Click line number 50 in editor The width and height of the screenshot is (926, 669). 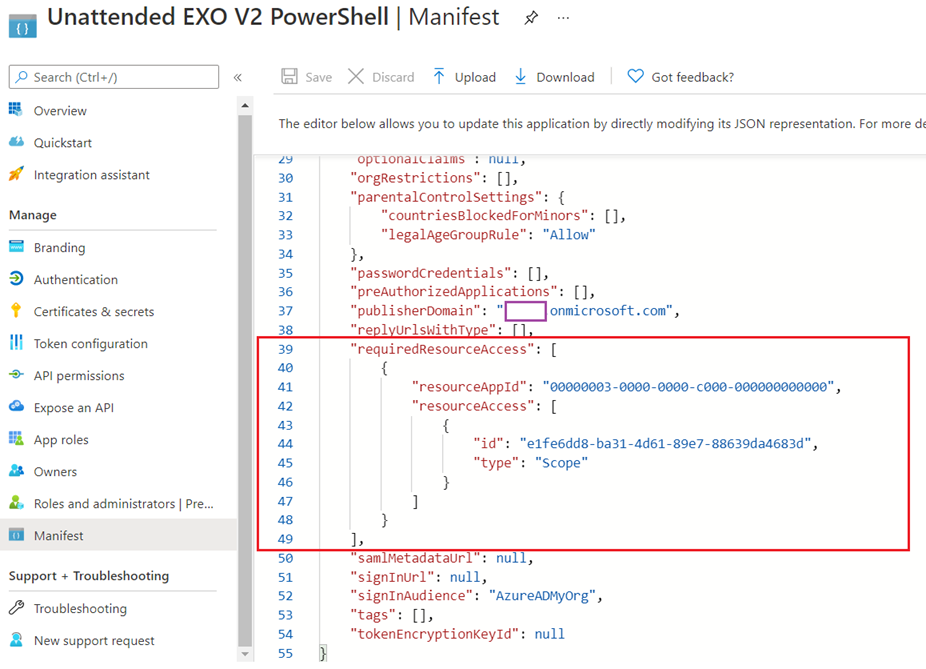pyautogui.click(x=286, y=558)
